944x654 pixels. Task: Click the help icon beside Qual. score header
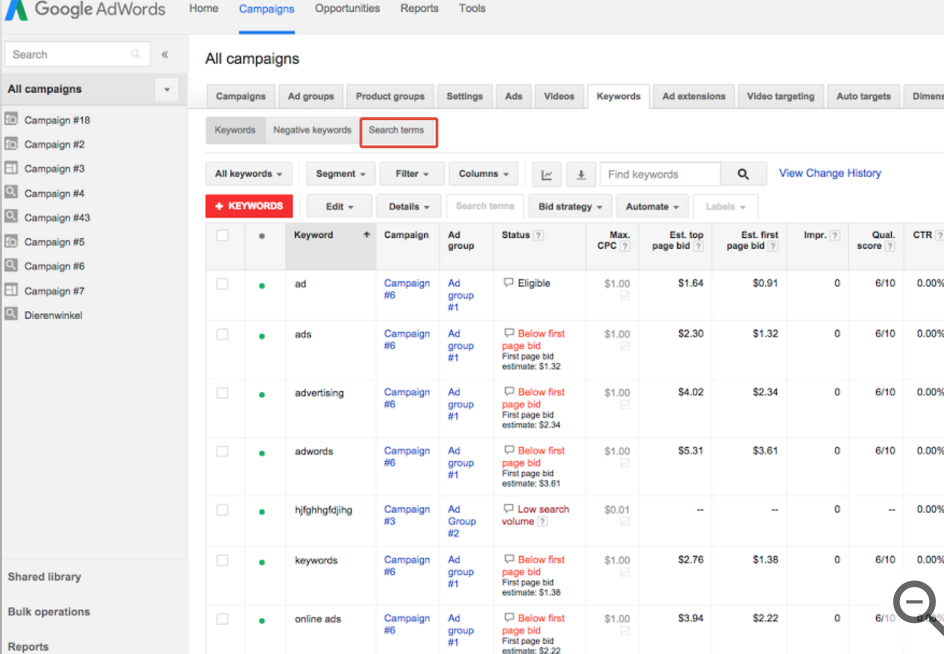(890, 246)
